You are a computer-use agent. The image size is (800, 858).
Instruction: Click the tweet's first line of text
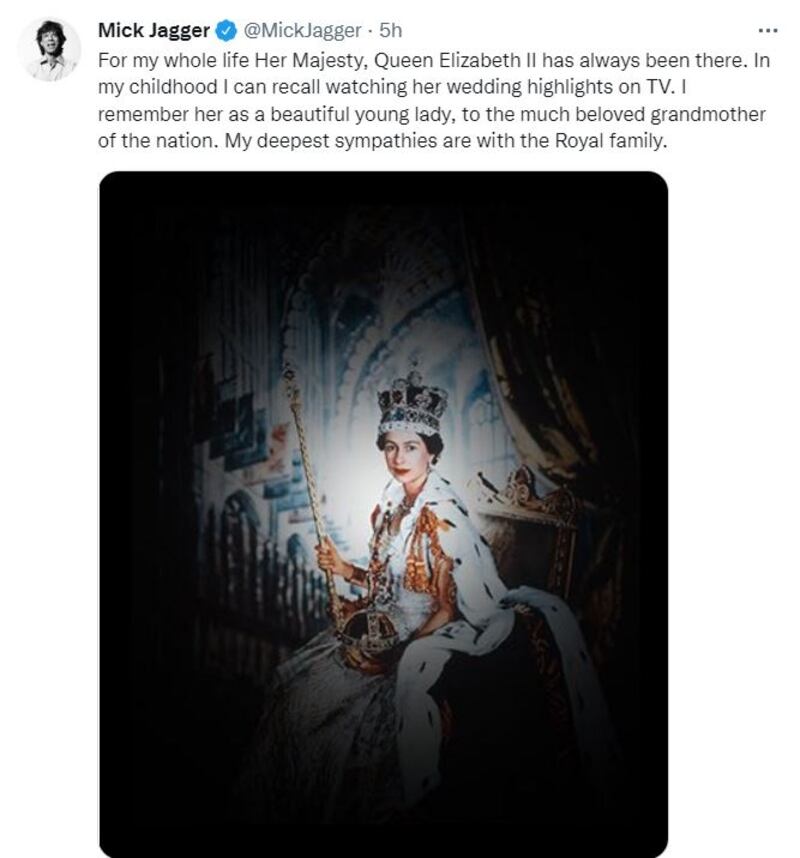433,60
